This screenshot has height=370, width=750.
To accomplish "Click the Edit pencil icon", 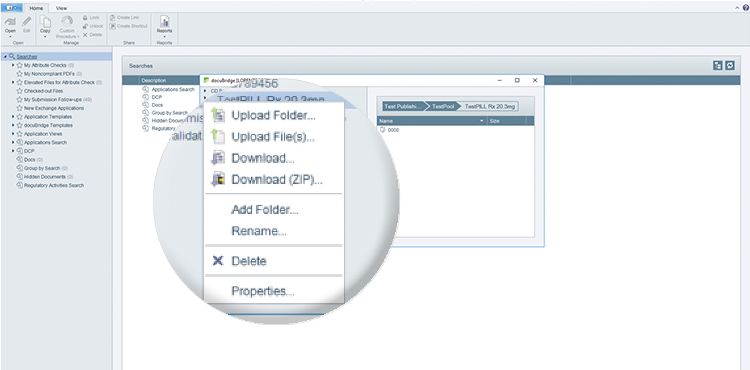I will pyautogui.click(x=27, y=22).
